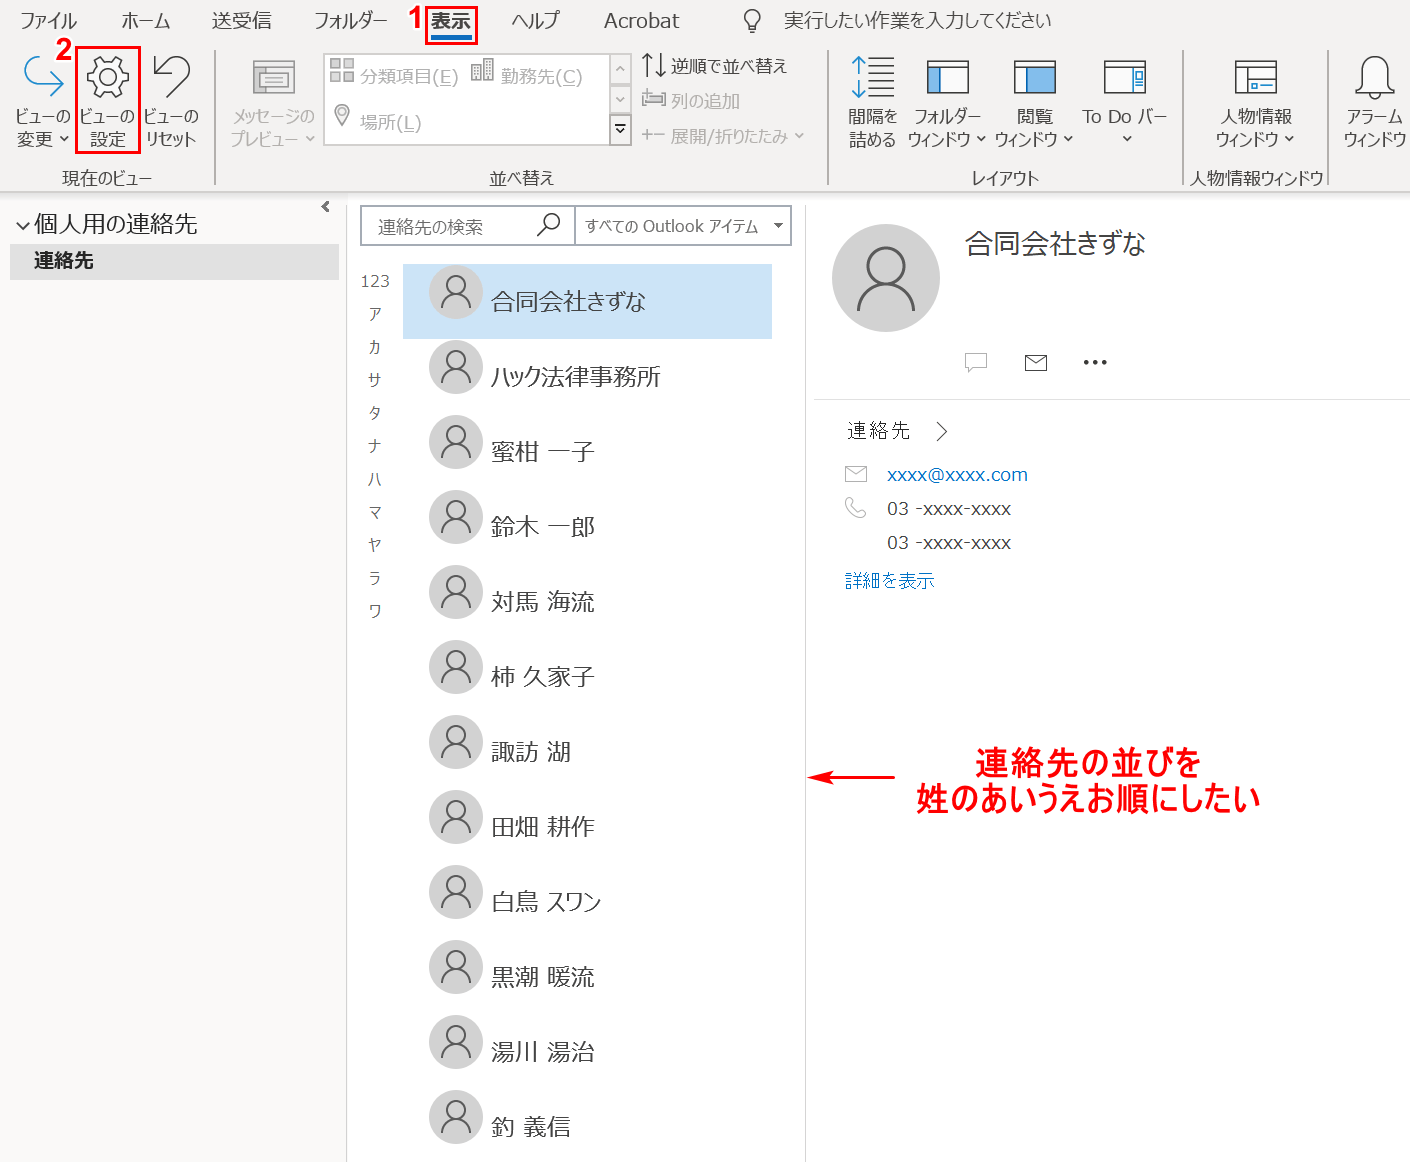
Task: Toggle Tighter Spacing (間隔を詰める)
Action: coord(872,102)
